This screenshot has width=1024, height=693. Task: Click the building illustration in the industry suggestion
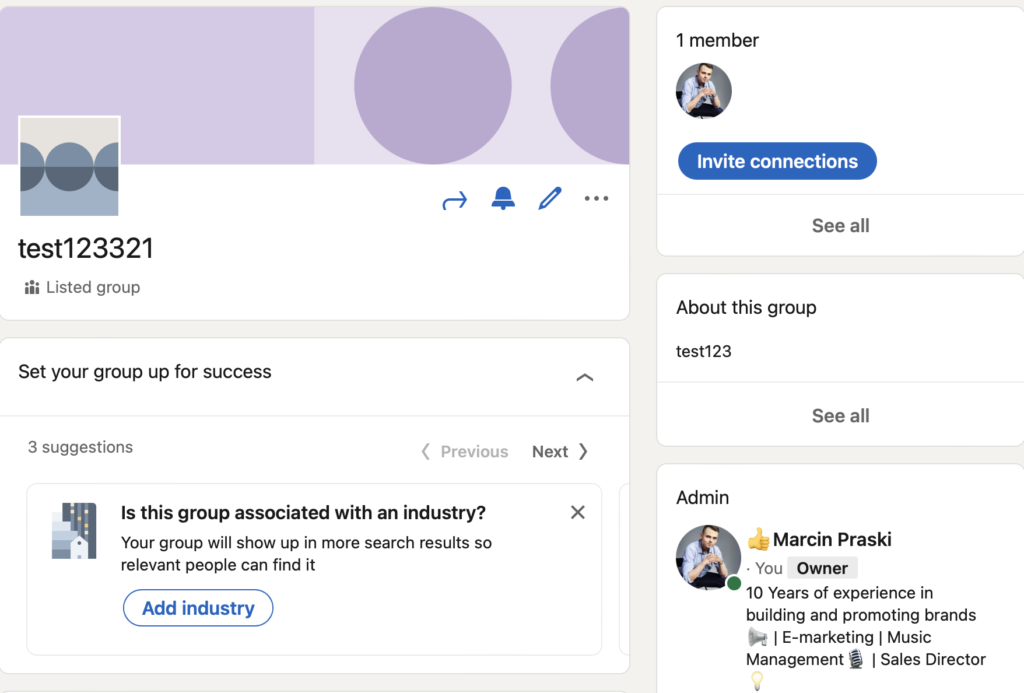(x=74, y=531)
